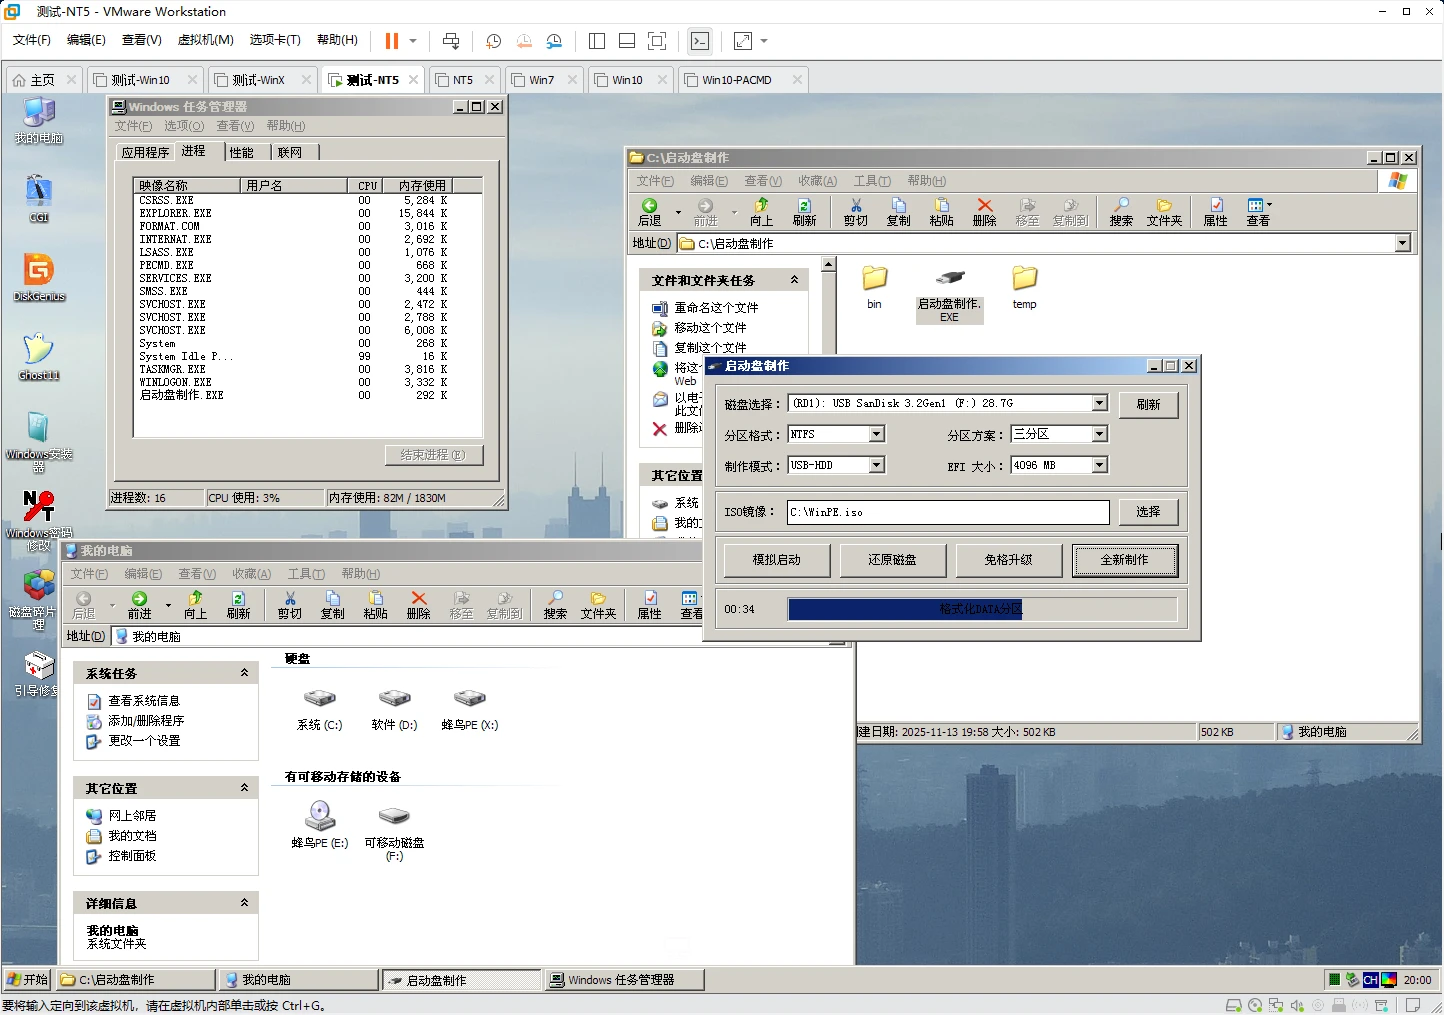Click 文件夹 folders icon in 我的电脑 toolbar
Viewport: 1444px width, 1015px height.
coord(598,605)
